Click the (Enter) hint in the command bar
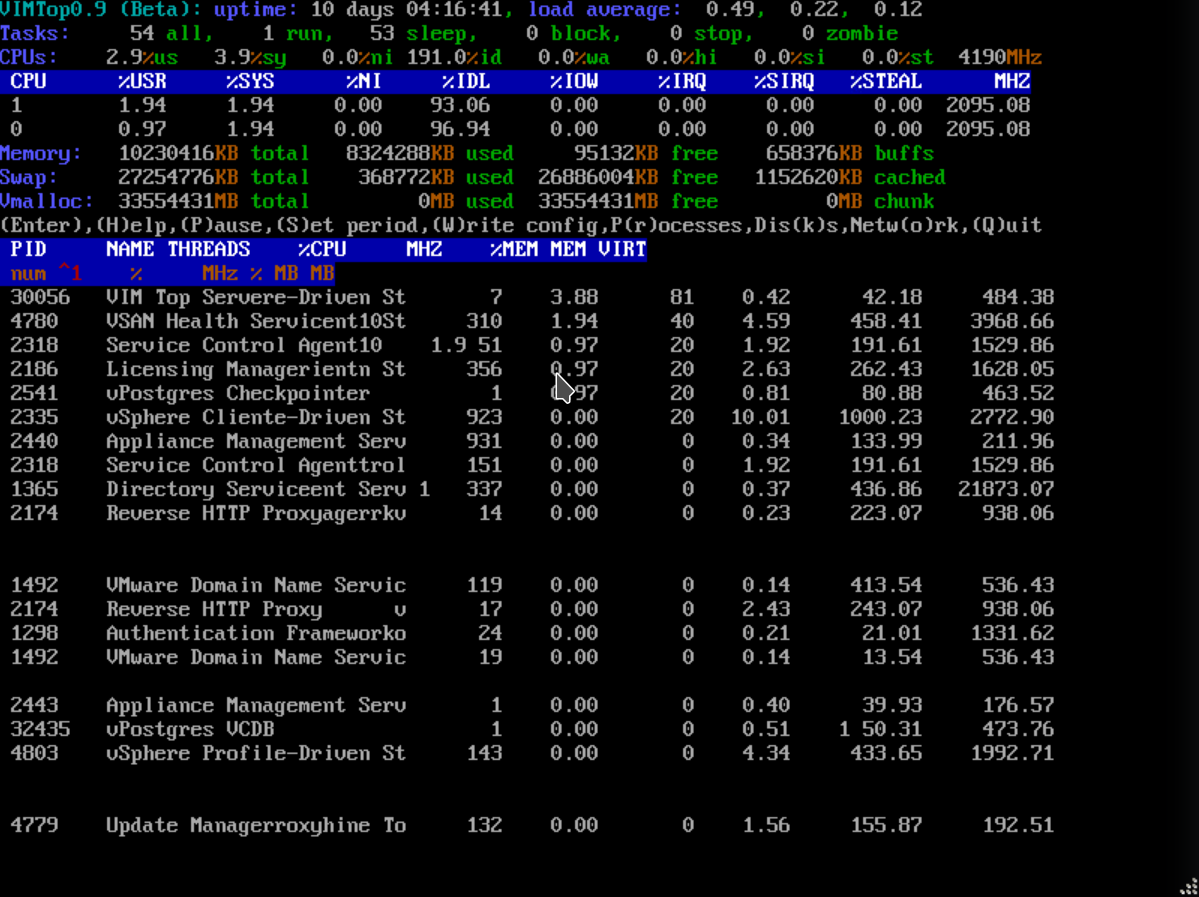Viewport: 1199px width, 897px height. 44,226
